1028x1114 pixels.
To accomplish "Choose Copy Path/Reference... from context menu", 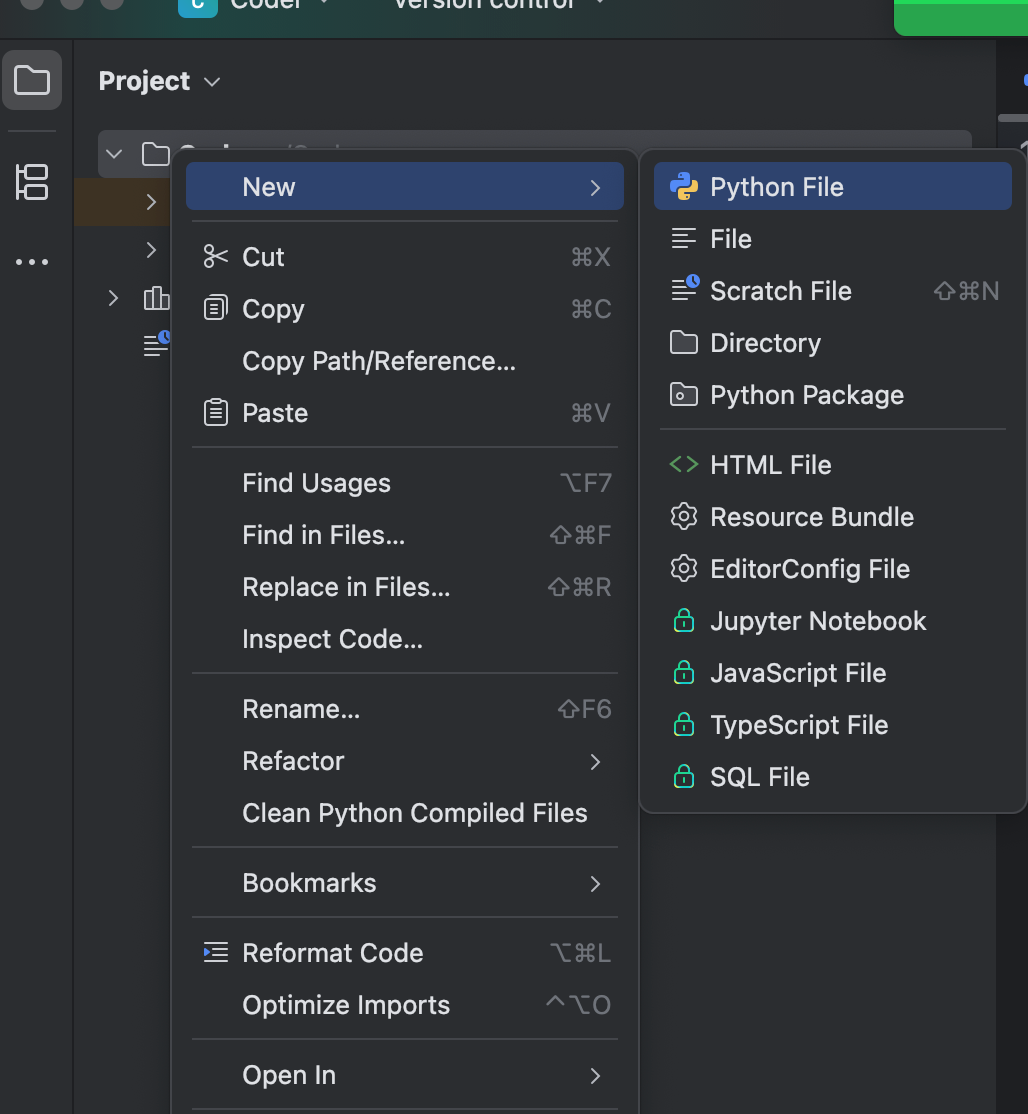I will coord(405,361).
